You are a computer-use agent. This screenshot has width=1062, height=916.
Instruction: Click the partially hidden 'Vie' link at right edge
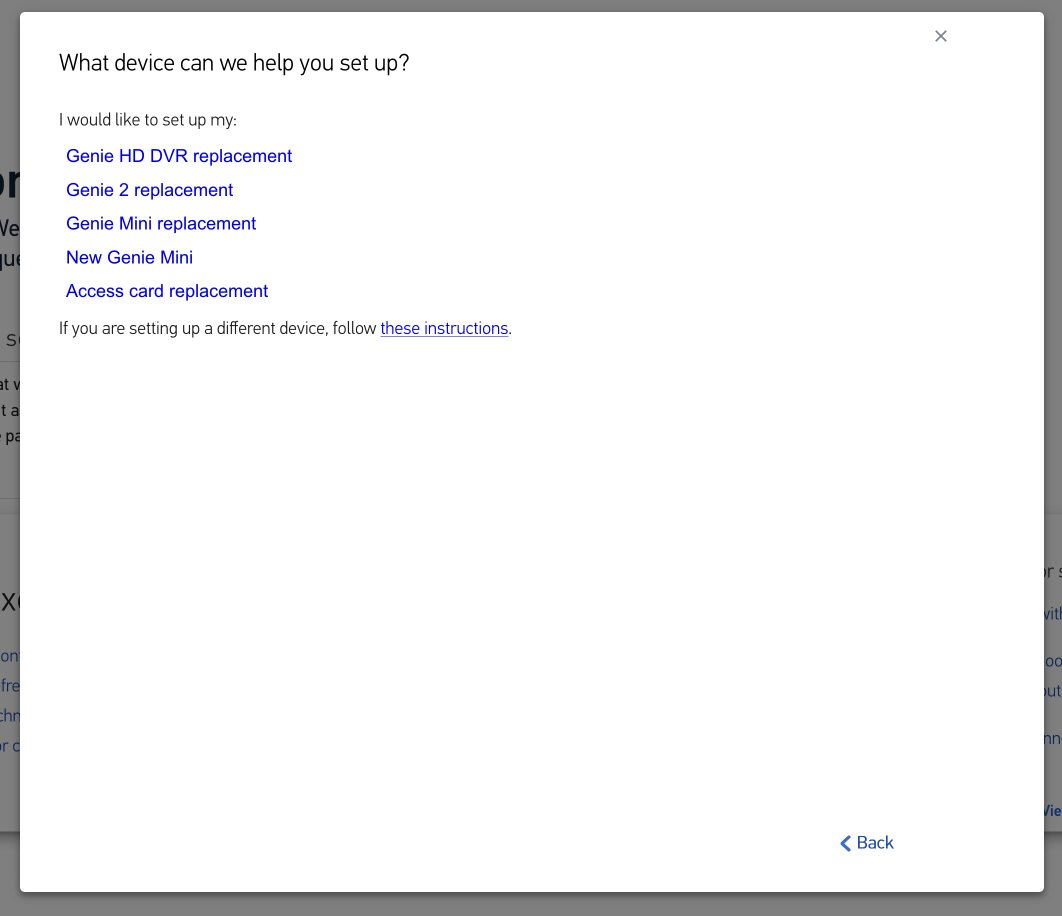pos(1053,810)
